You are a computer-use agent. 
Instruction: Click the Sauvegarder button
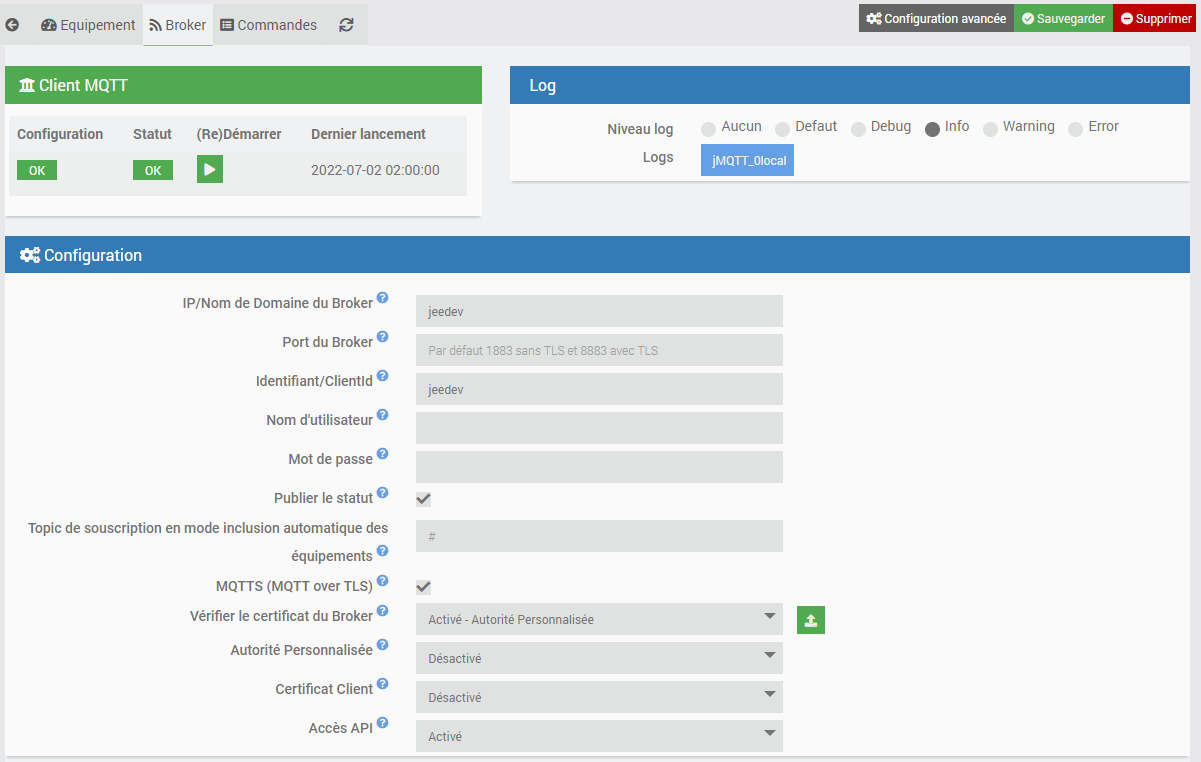coord(1063,19)
